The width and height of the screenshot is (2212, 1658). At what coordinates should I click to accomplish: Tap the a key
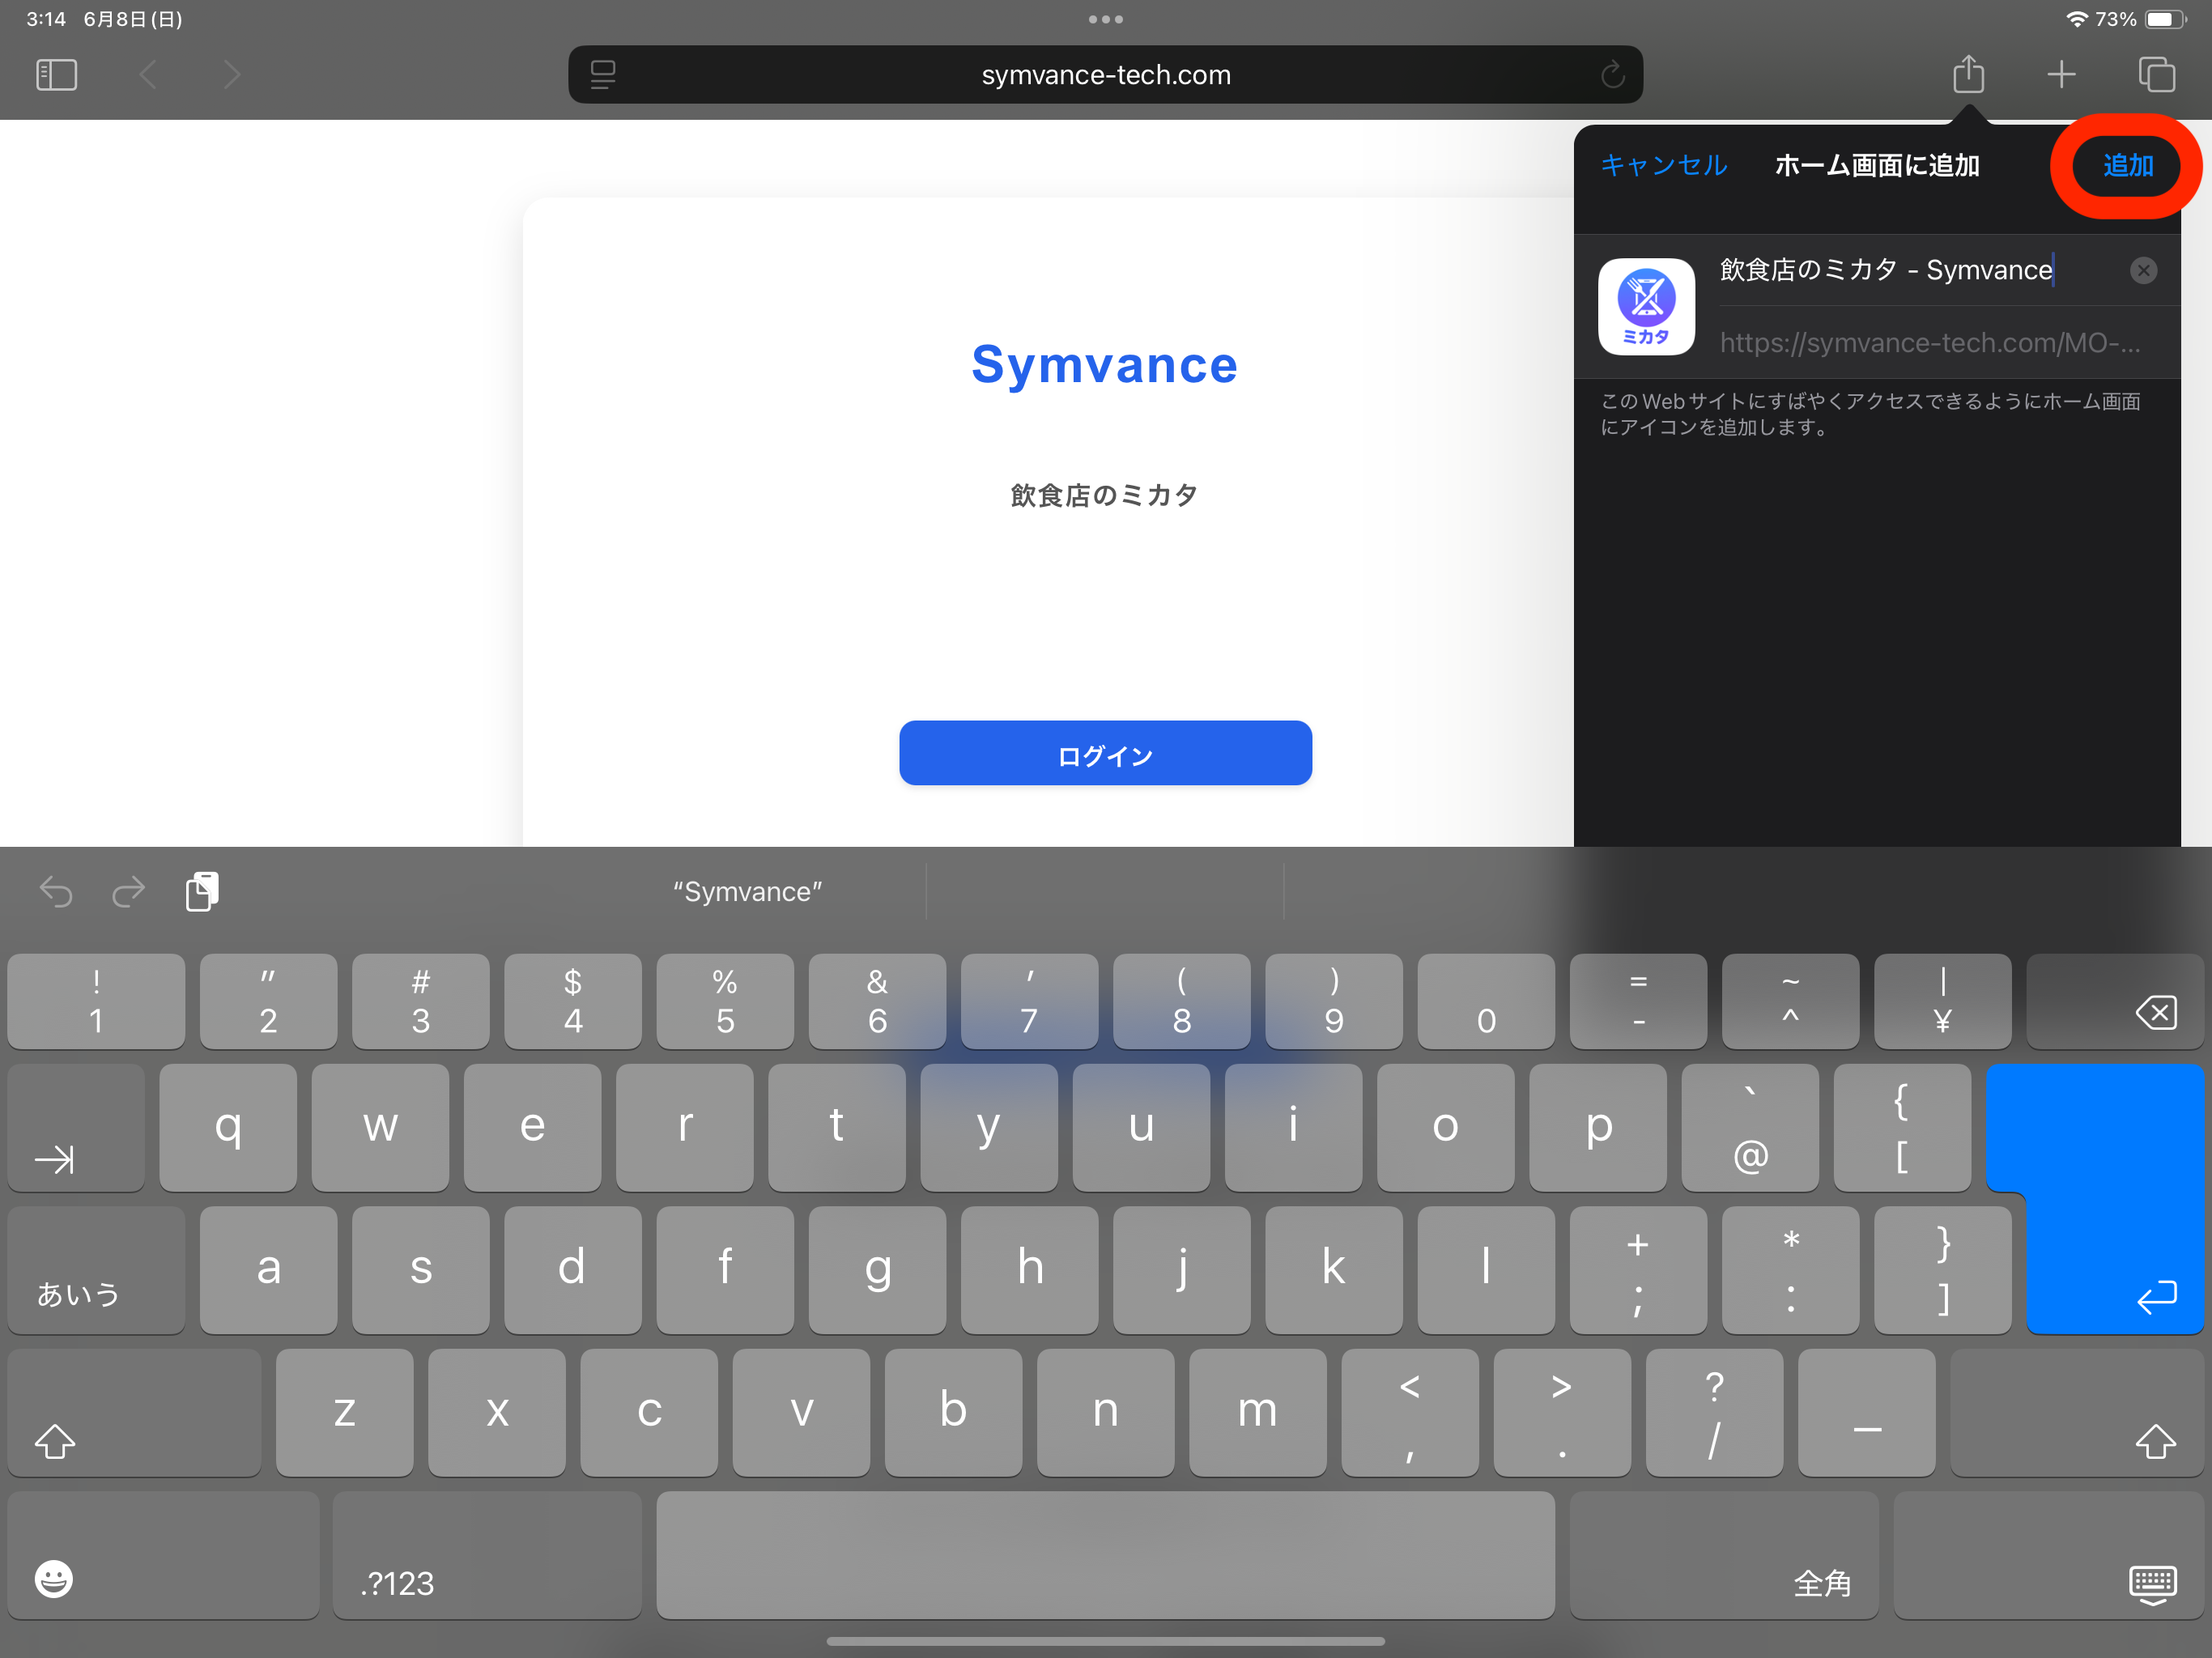[268, 1270]
